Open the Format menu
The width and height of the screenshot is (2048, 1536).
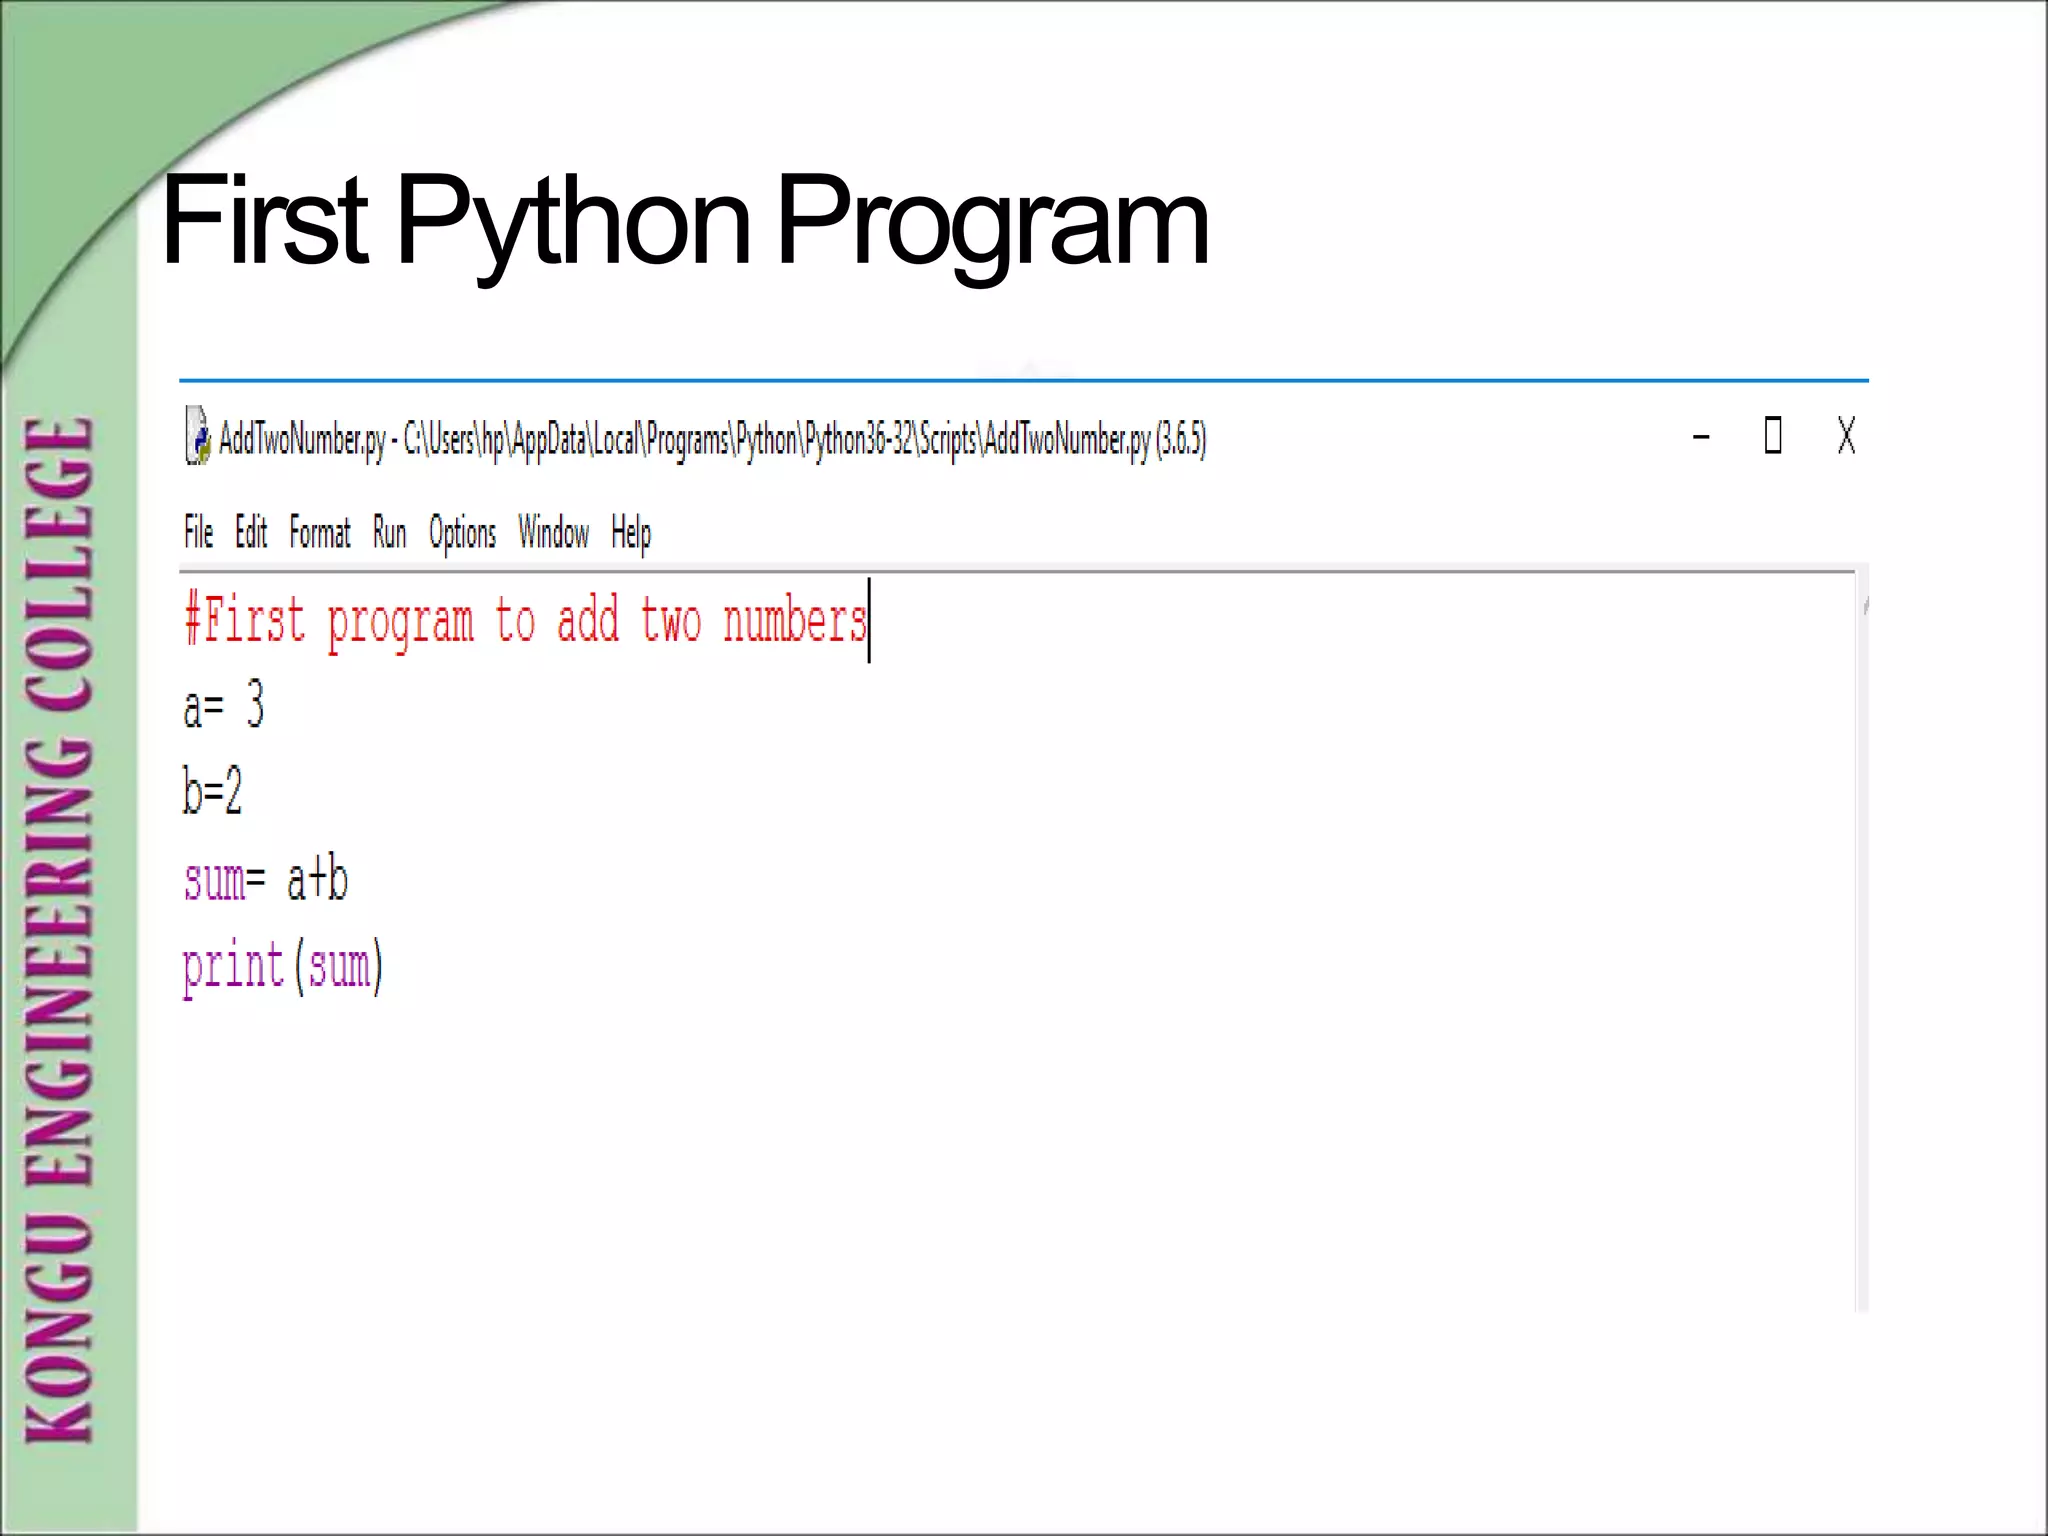click(x=320, y=532)
